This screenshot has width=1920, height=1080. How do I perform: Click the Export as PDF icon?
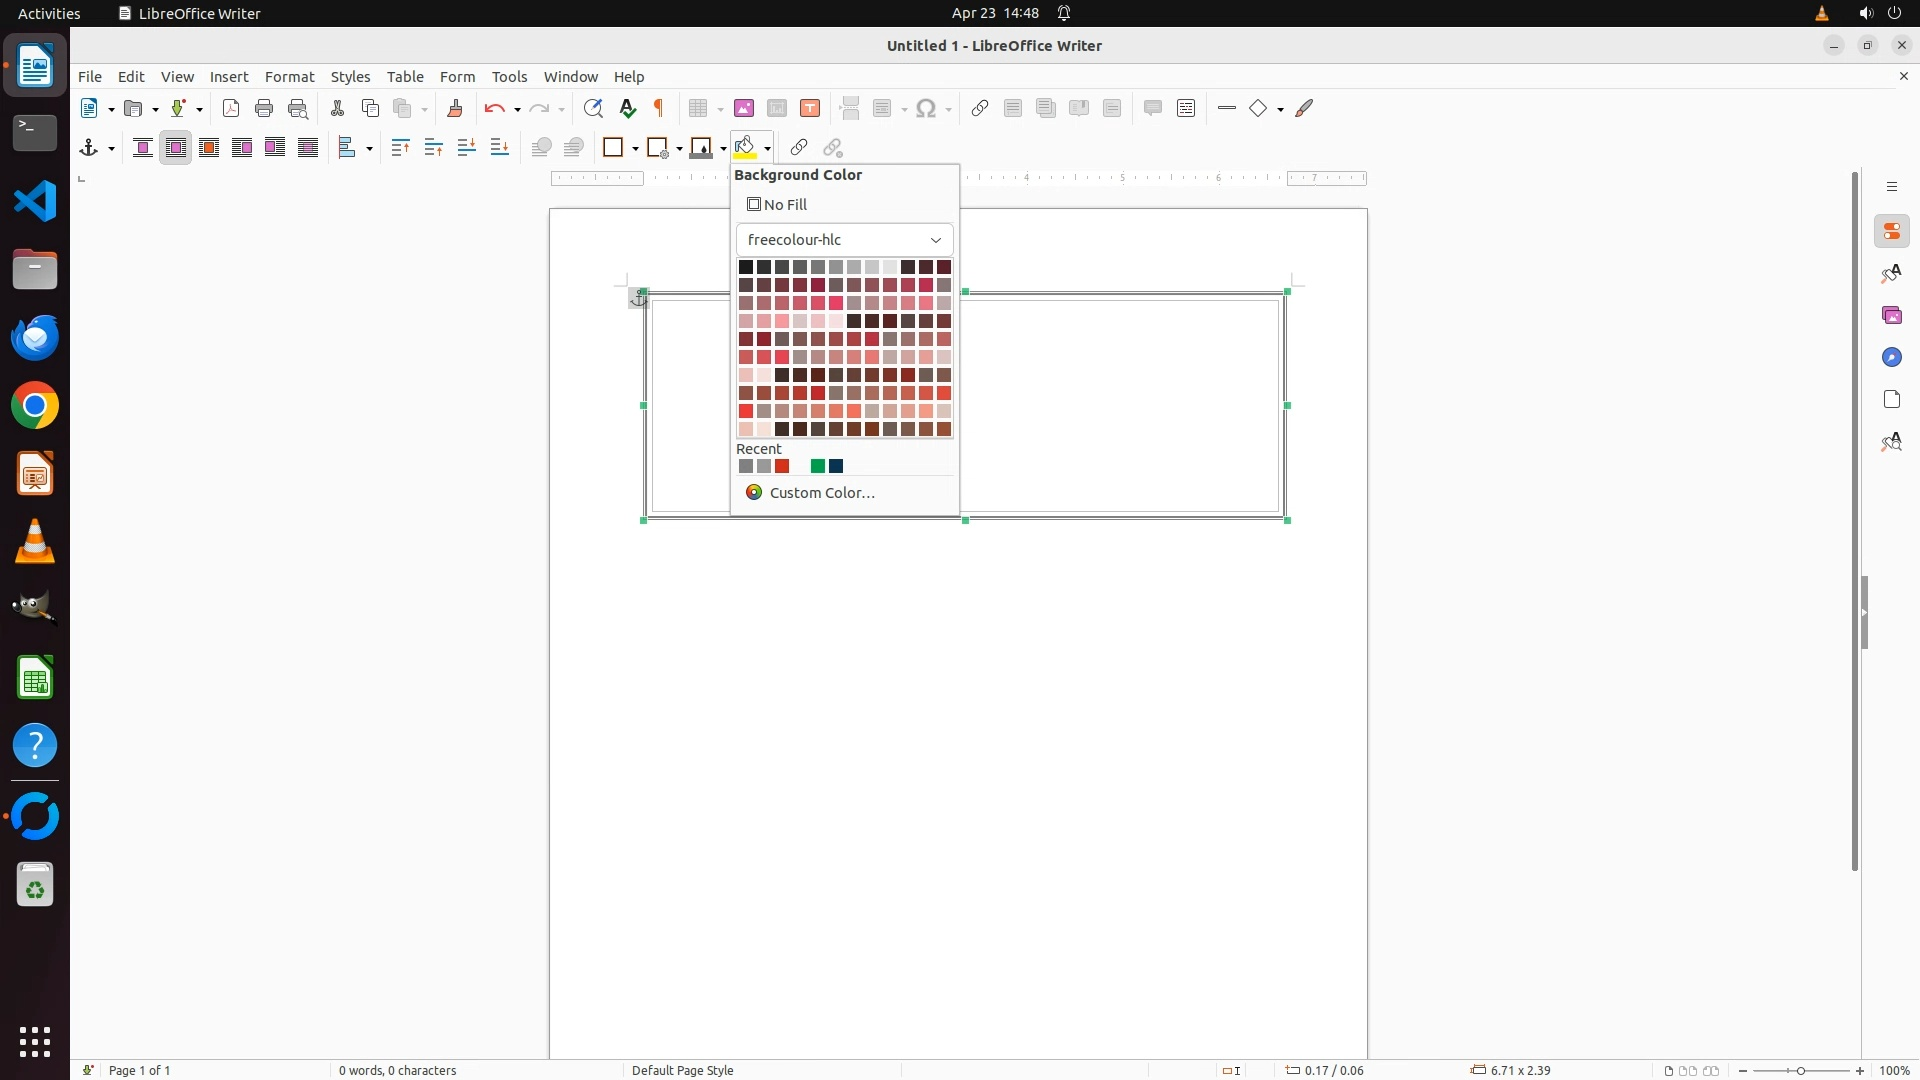point(231,109)
